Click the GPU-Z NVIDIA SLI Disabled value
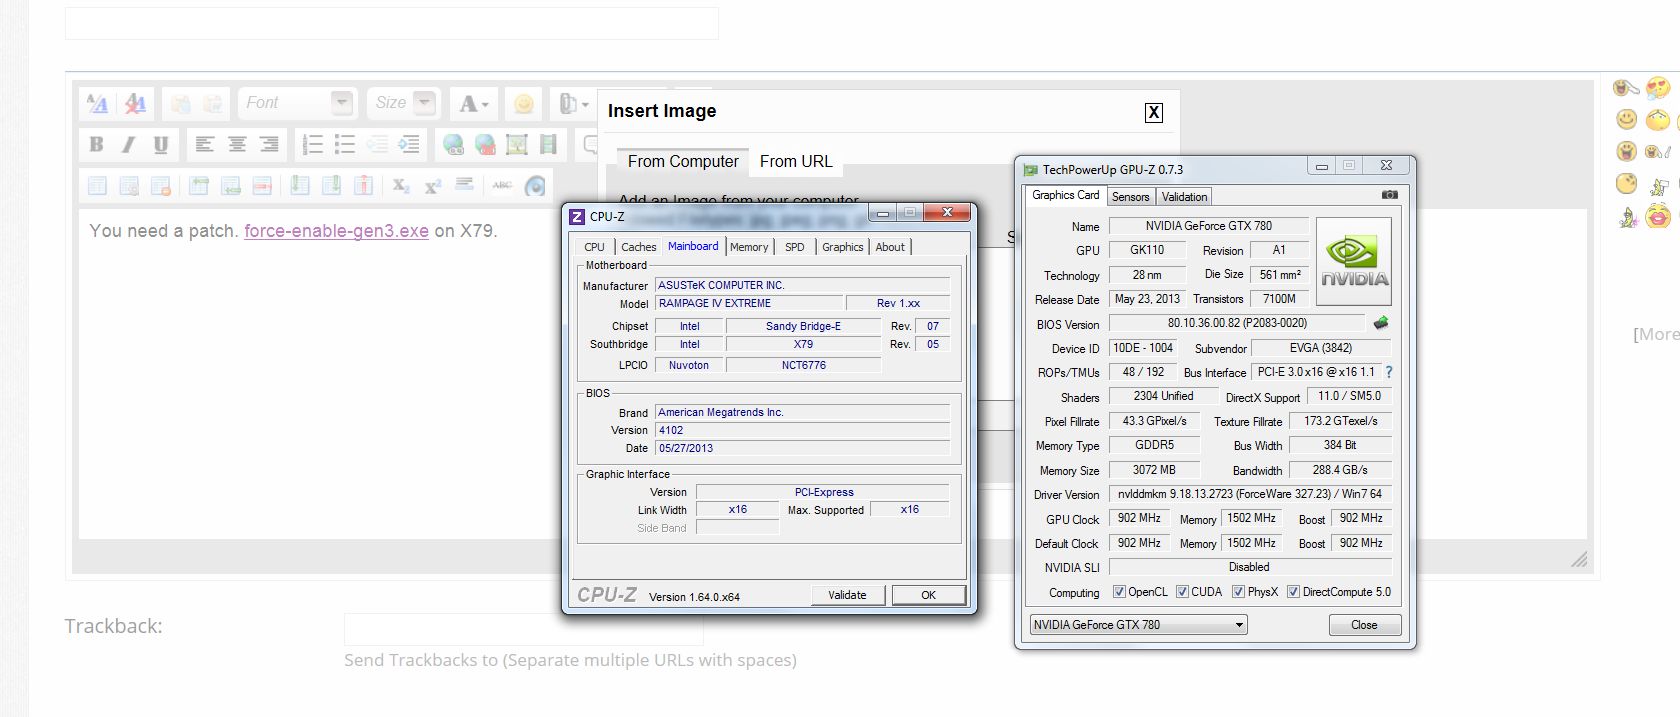Viewport: 1680px width, 717px height. click(1250, 567)
